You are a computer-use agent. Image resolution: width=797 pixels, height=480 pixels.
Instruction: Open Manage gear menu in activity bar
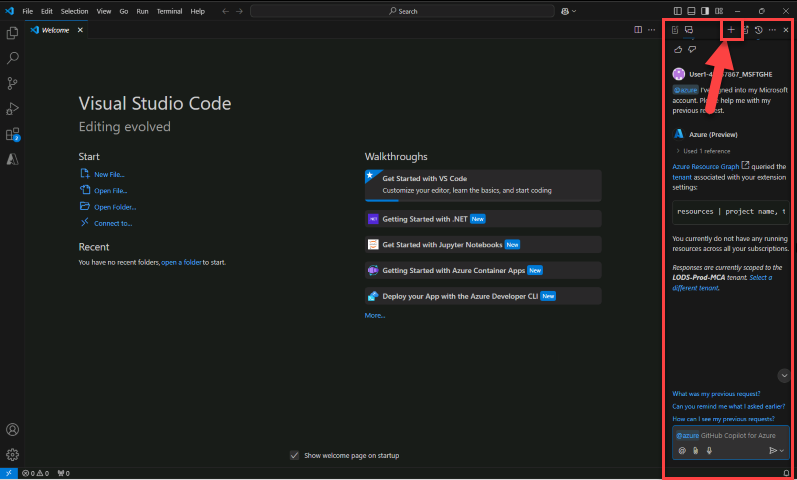coord(13,454)
